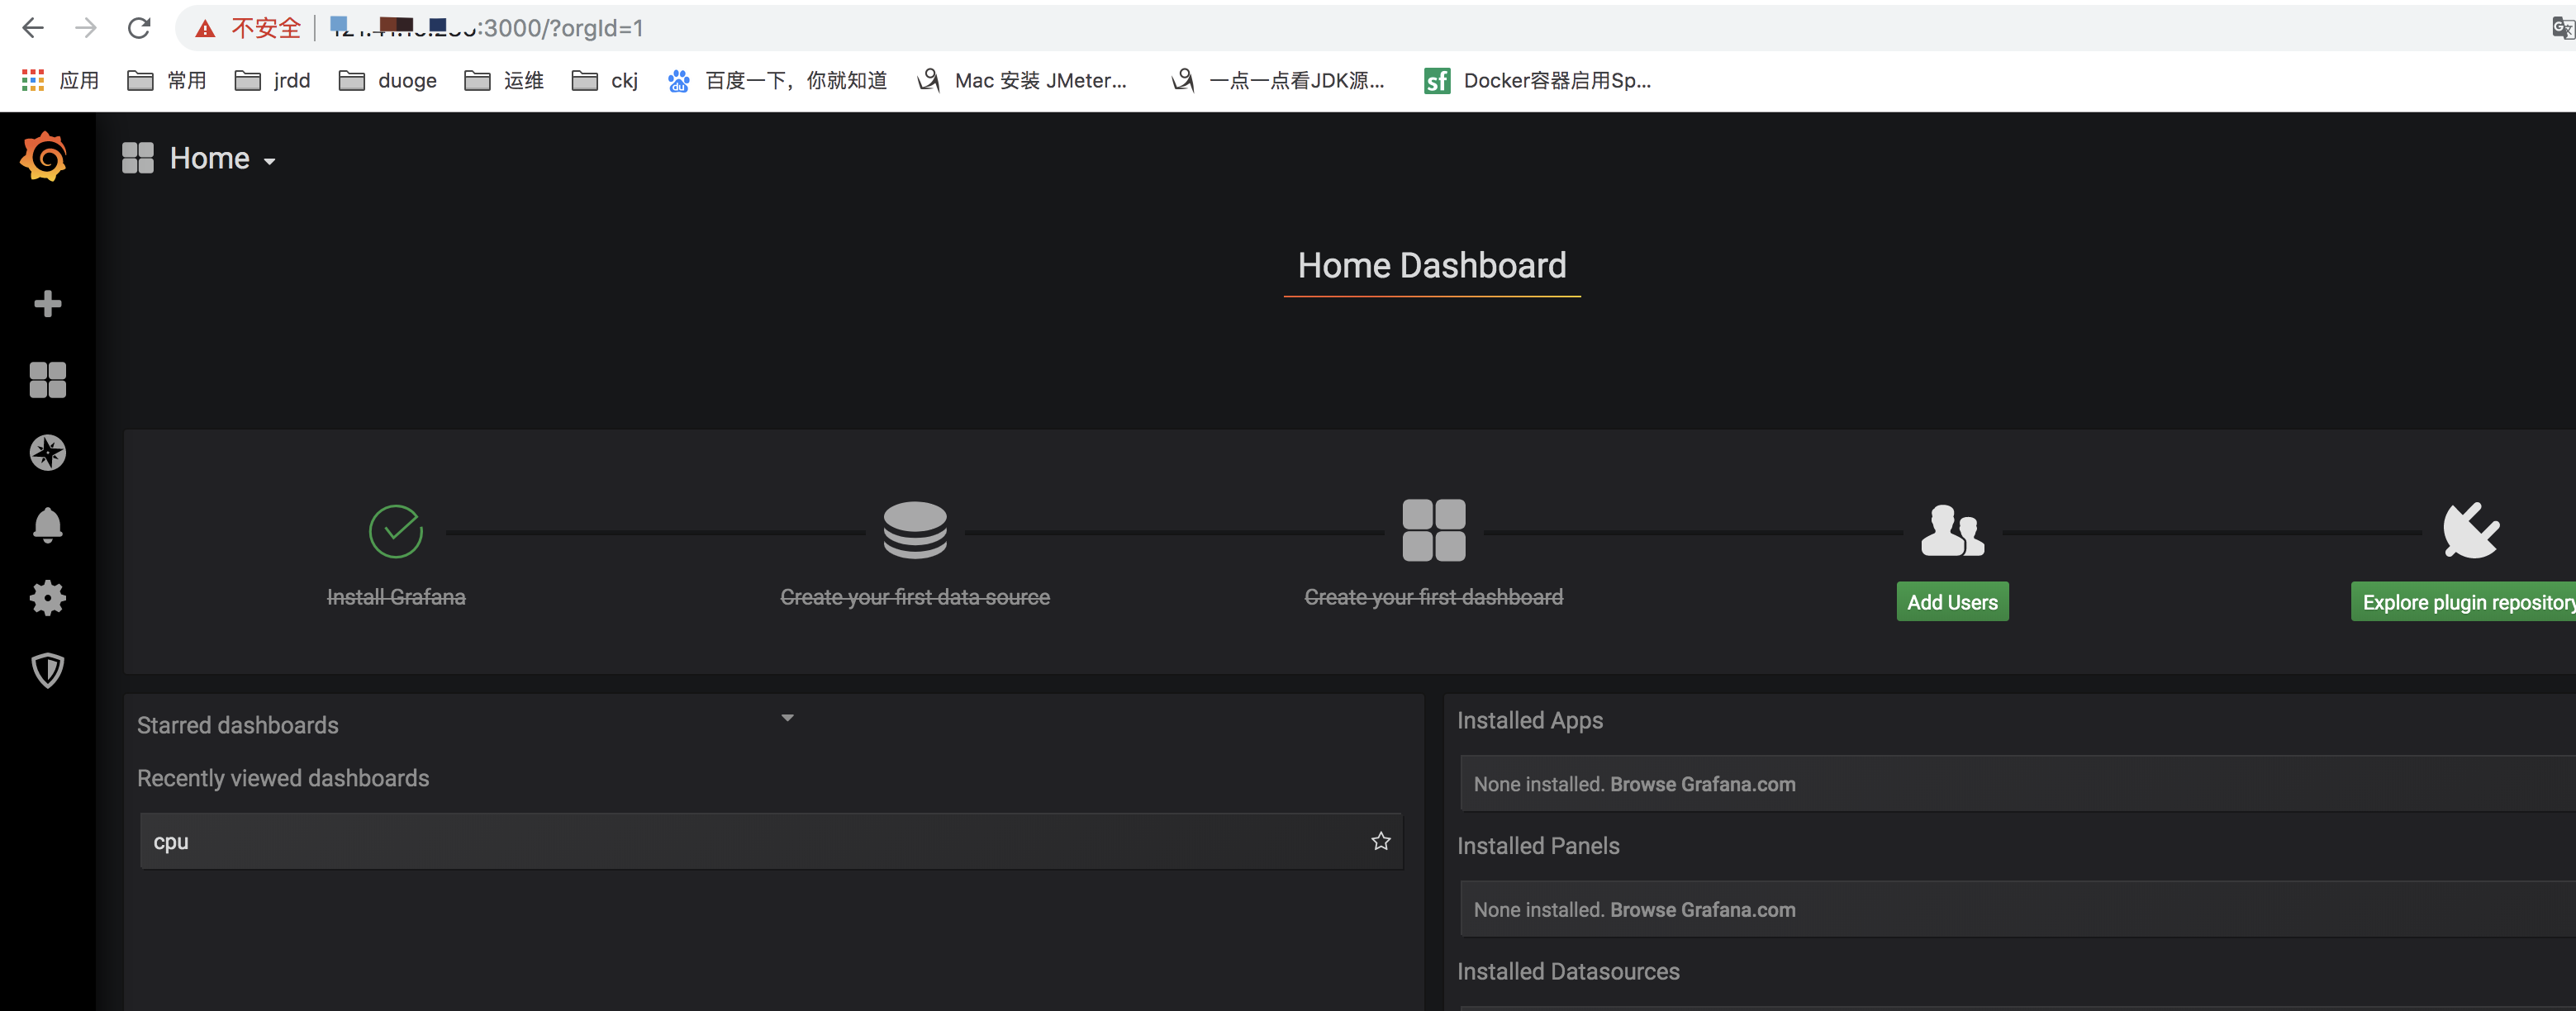Viewport: 2576px width, 1011px height.
Task: Open the jrdd bookmarks folder
Action: click(x=271, y=81)
